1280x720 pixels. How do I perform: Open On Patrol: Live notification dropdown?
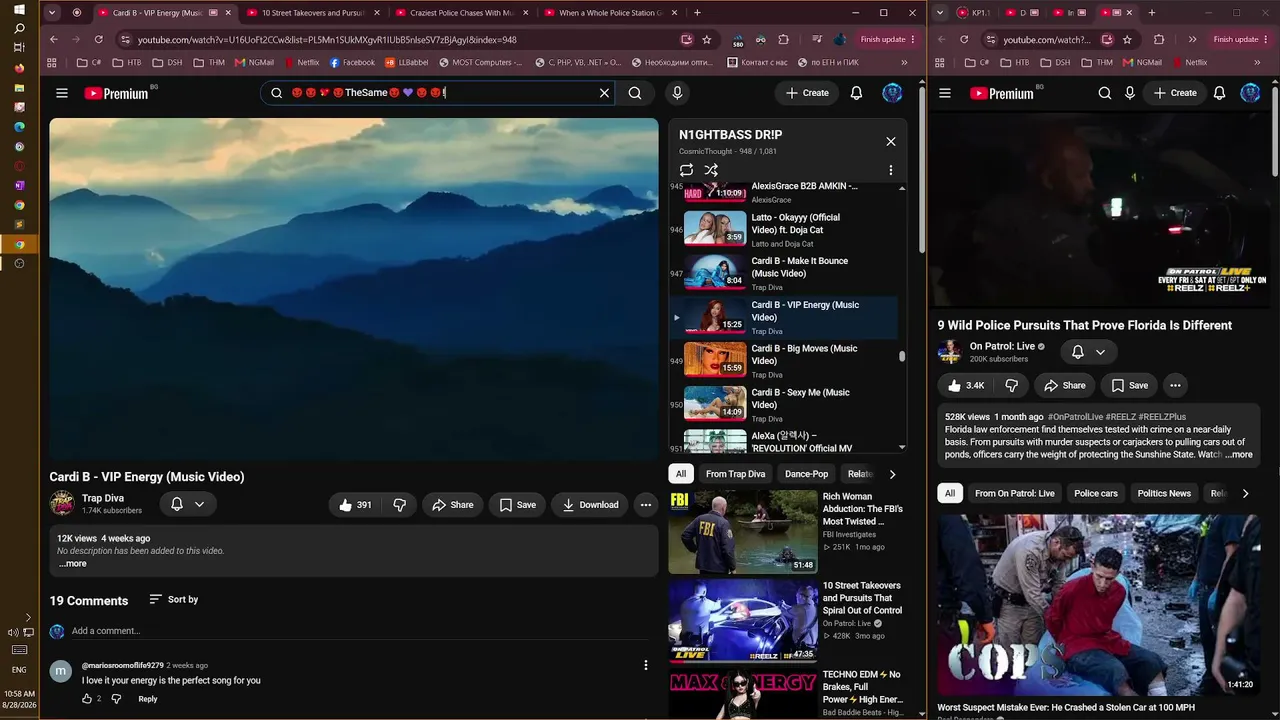tap(1089, 352)
